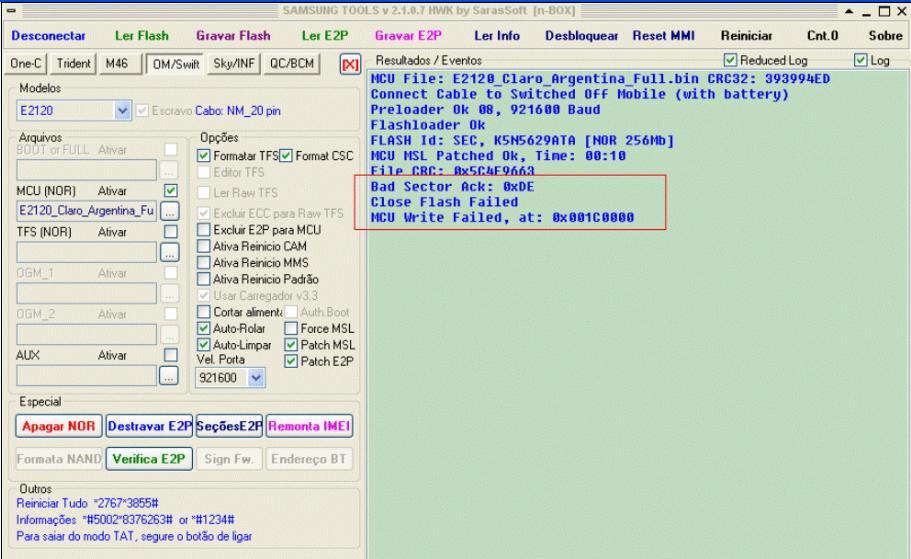911x559 pixels.
Task: Enable AUX Ativar checkbox
Action: tap(170, 355)
